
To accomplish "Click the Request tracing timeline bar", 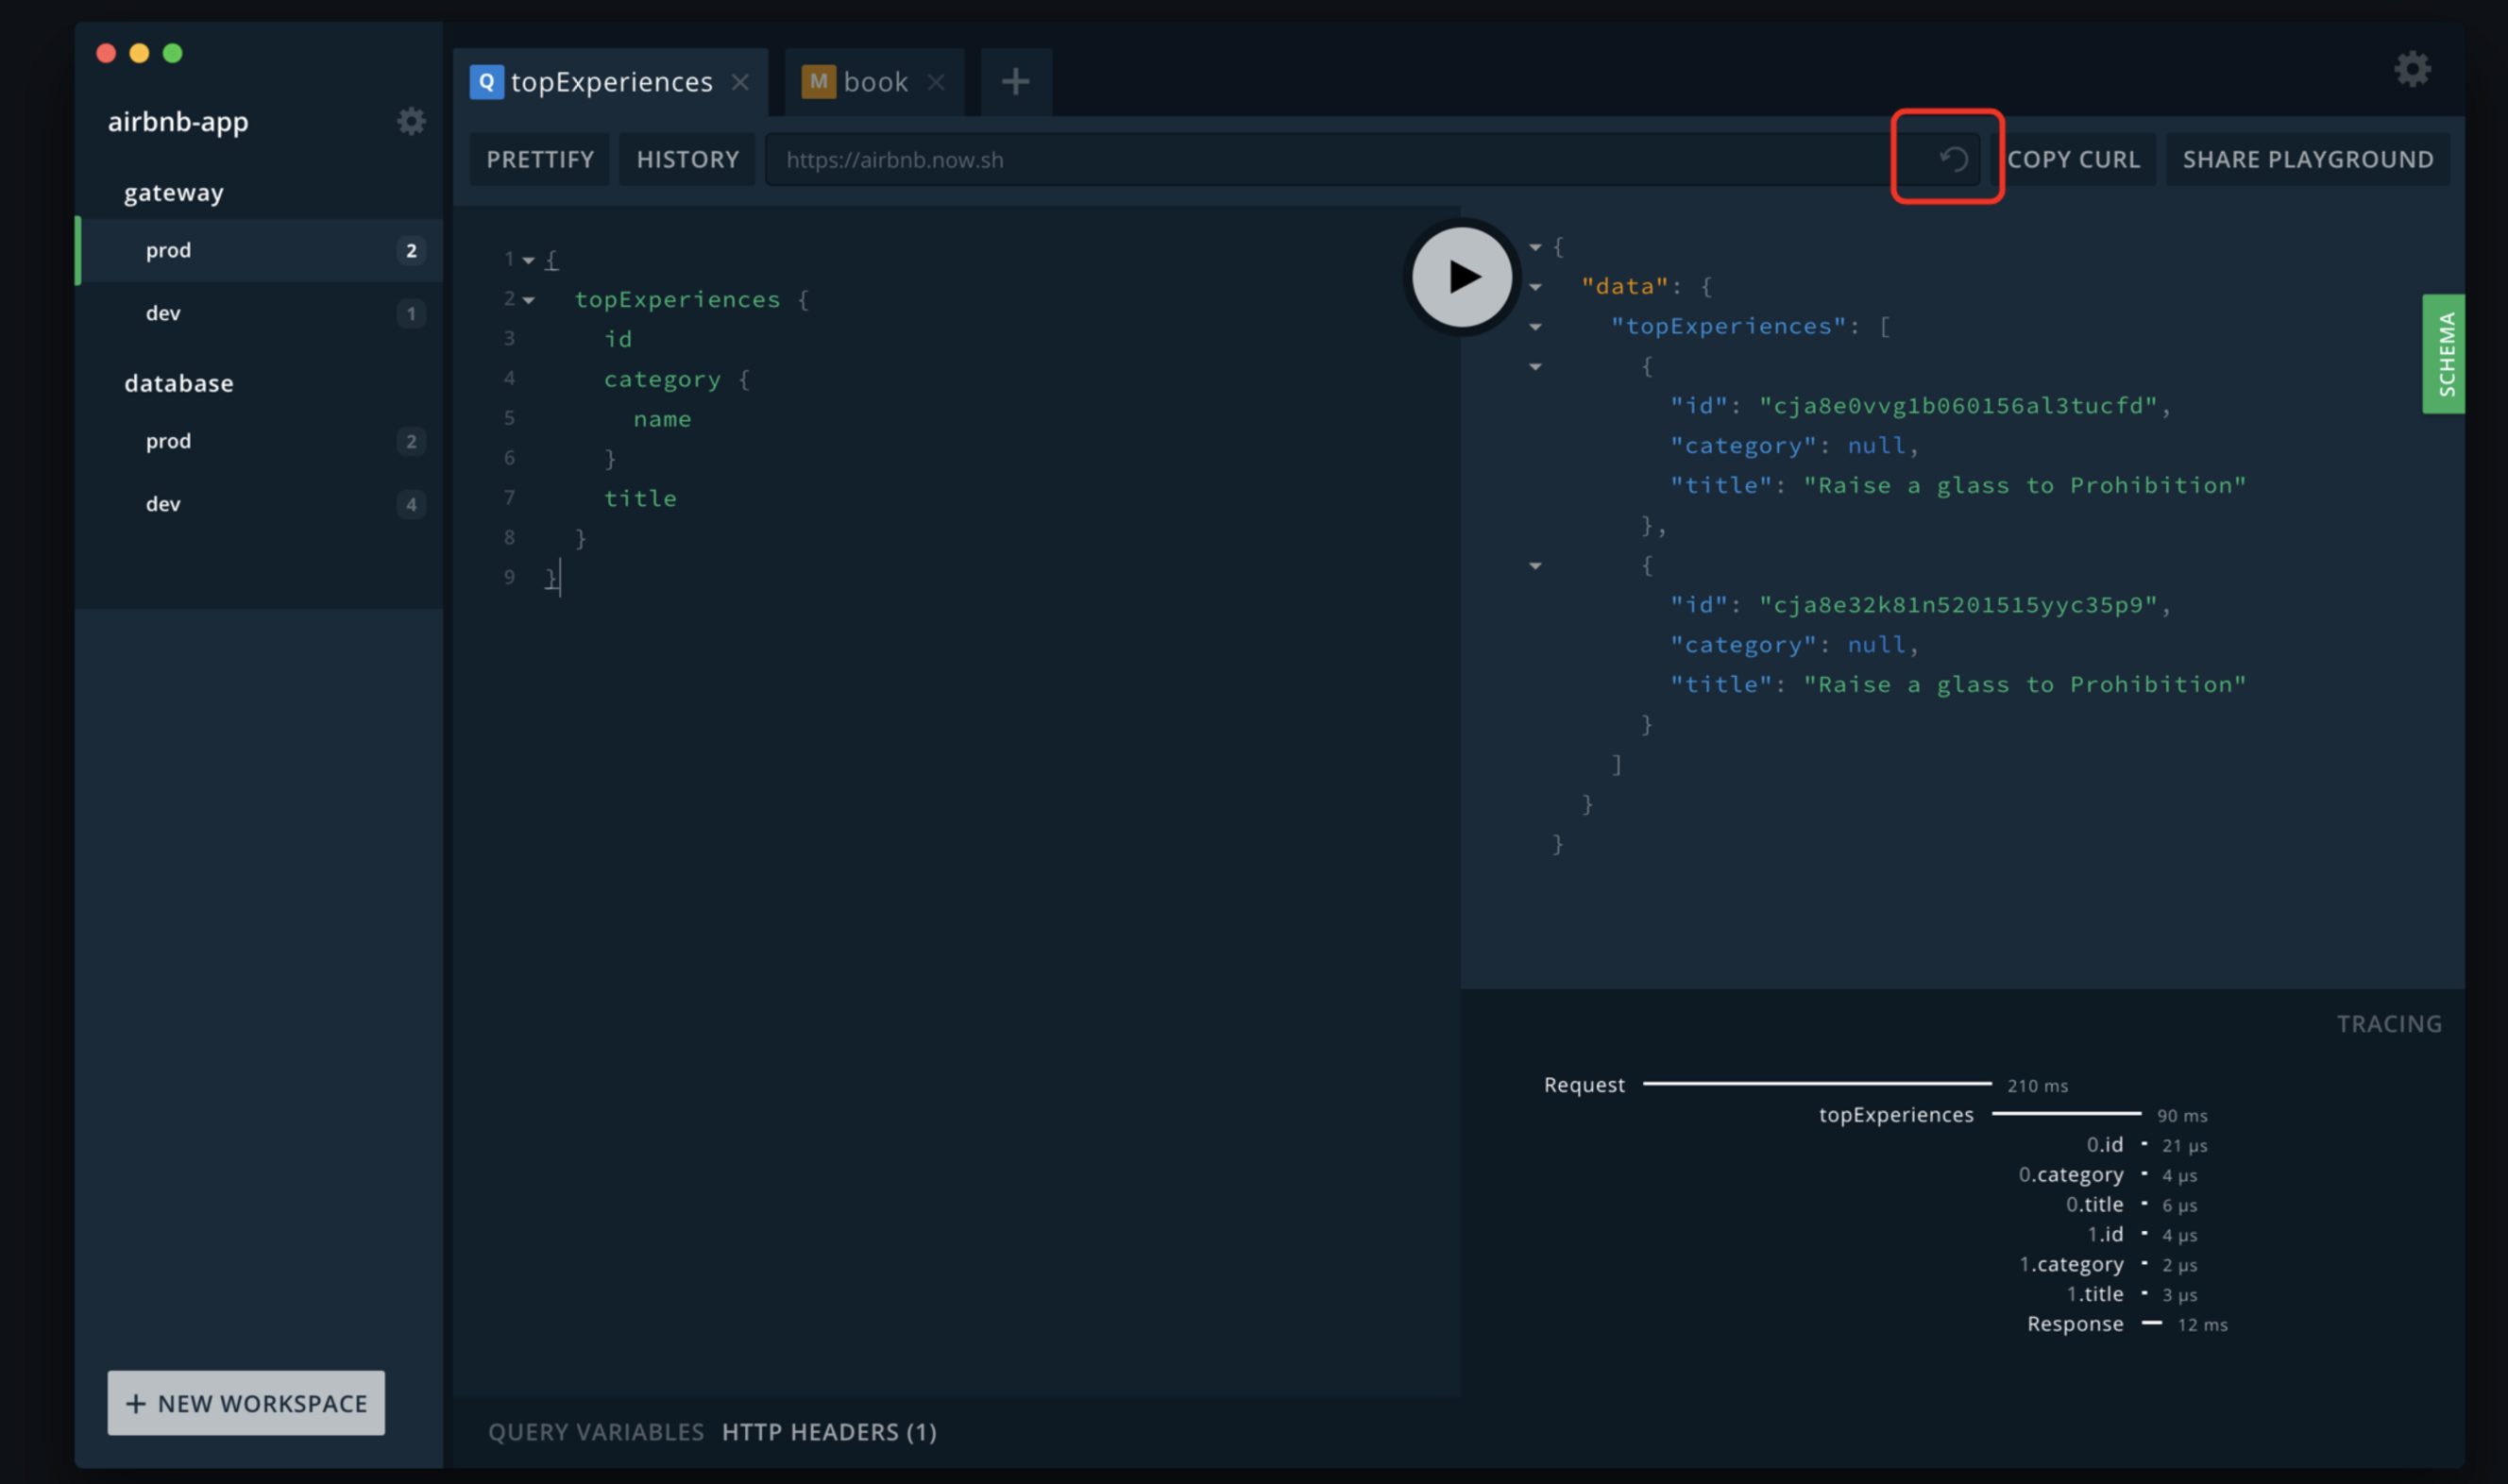I will [1820, 1084].
